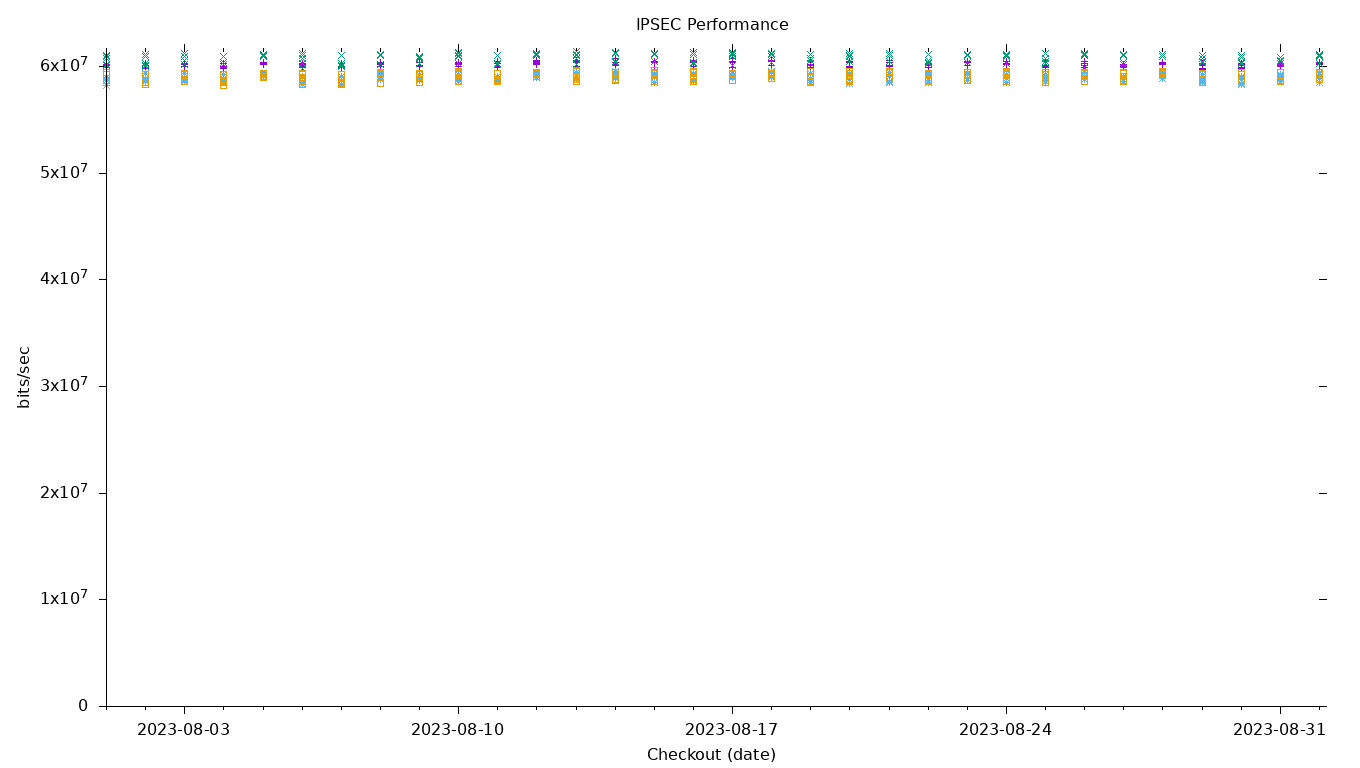Image resolution: width=1360 pixels, height=768 pixels.
Task: Click the 2023-08-10 date label
Action: (x=458, y=730)
